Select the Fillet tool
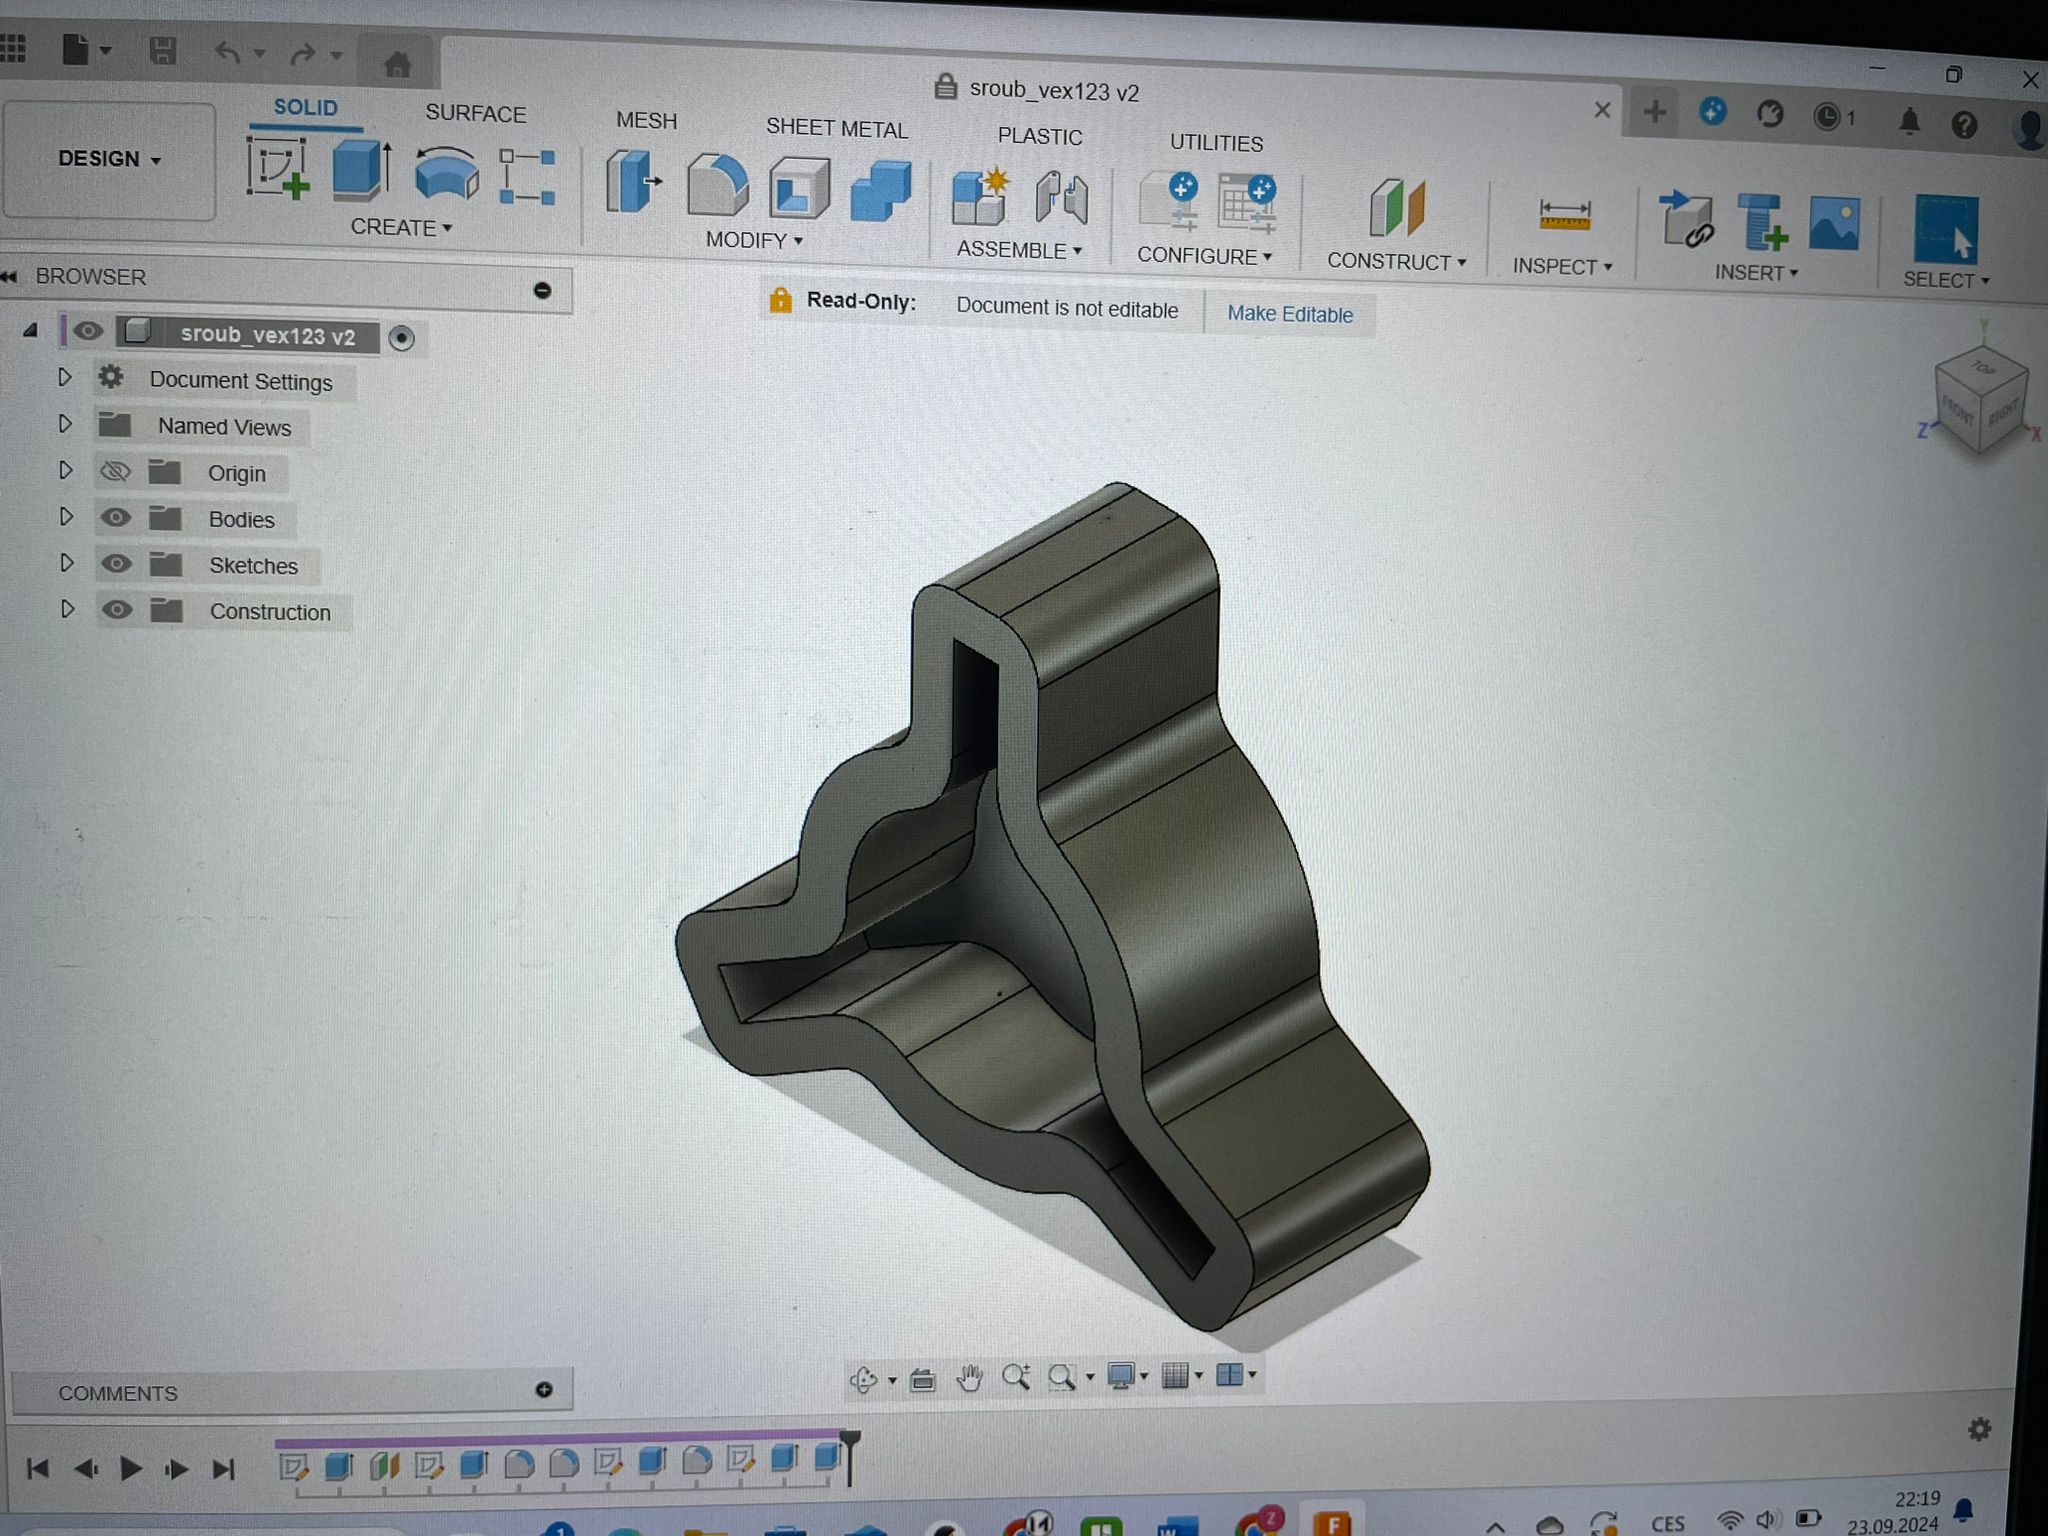The width and height of the screenshot is (2048, 1536). click(x=717, y=184)
